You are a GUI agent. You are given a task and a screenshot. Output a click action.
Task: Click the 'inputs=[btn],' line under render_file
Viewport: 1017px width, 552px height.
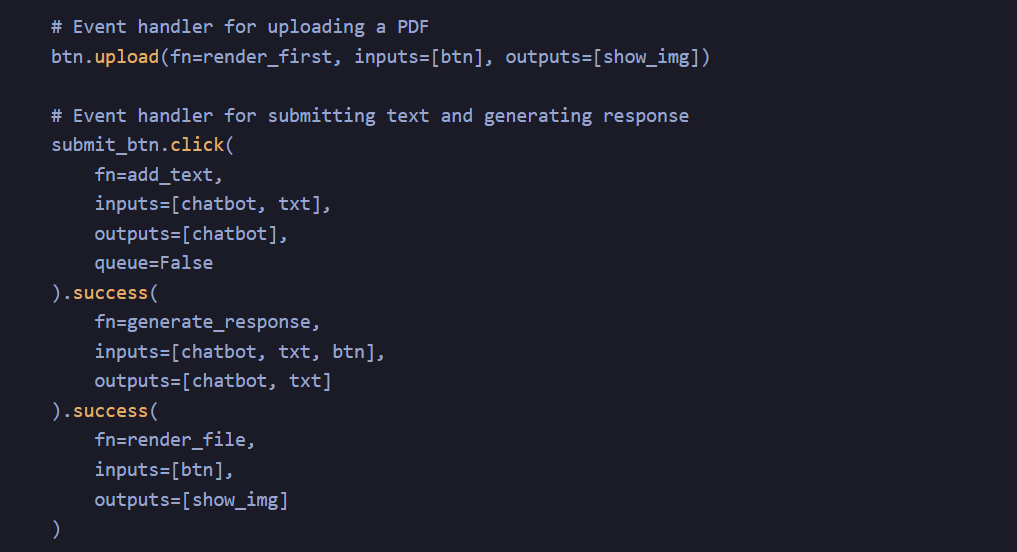(164, 470)
